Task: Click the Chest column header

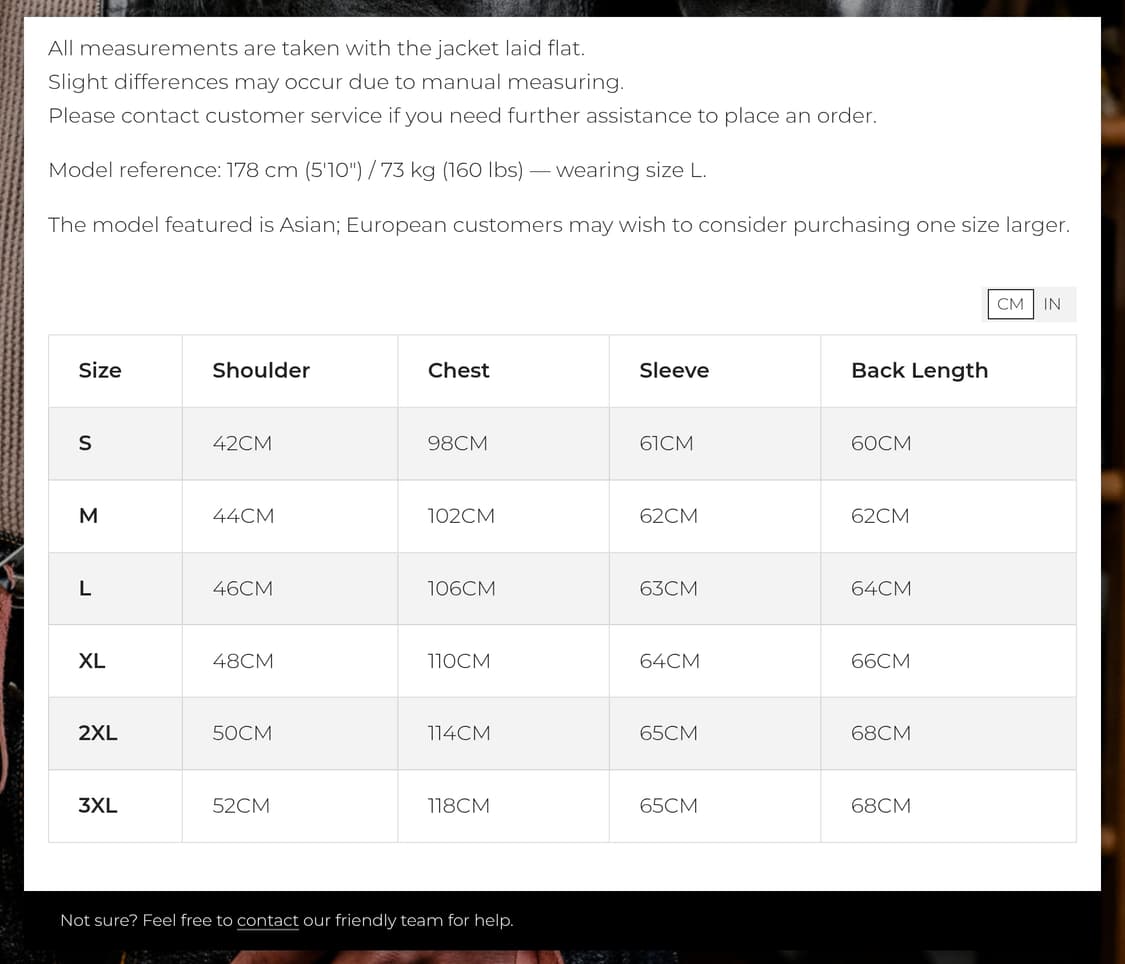Action: pyautogui.click(x=458, y=370)
